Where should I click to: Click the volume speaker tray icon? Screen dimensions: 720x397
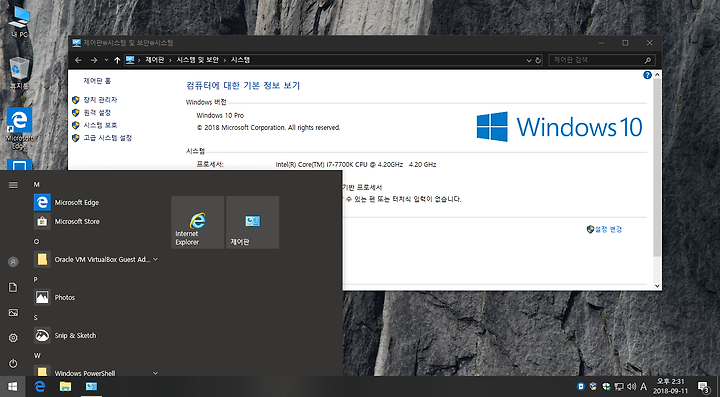[631, 386]
